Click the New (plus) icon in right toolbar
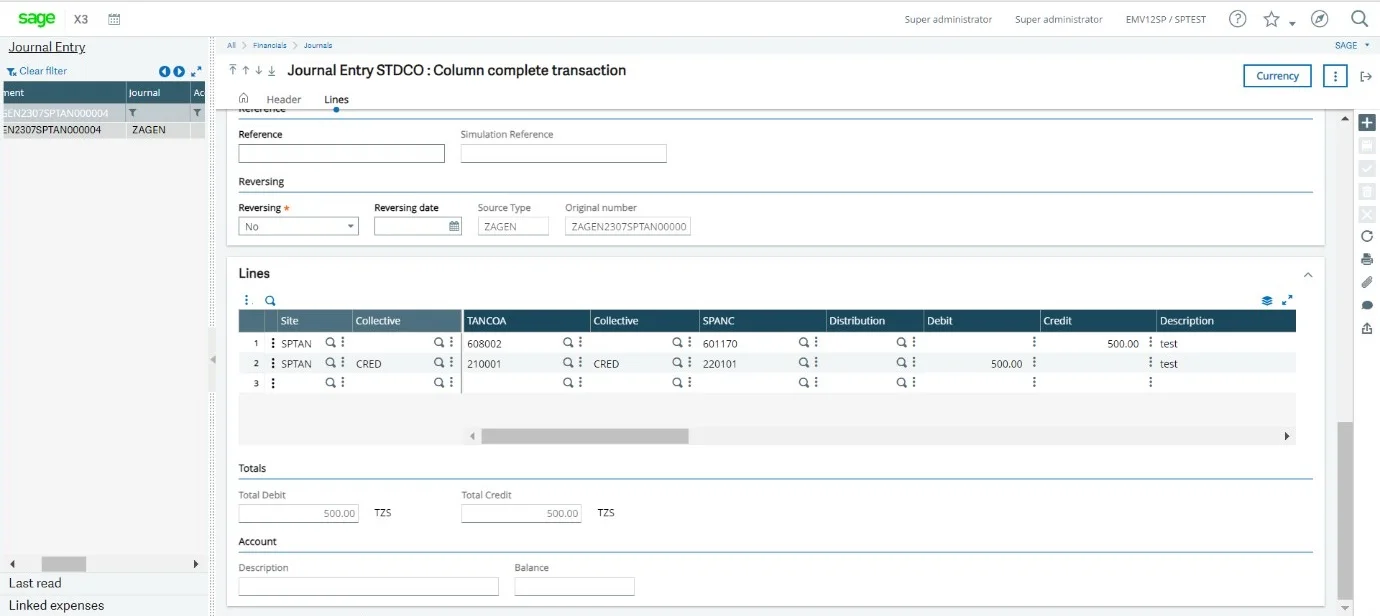The width and height of the screenshot is (1380, 616). pos(1367,123)
